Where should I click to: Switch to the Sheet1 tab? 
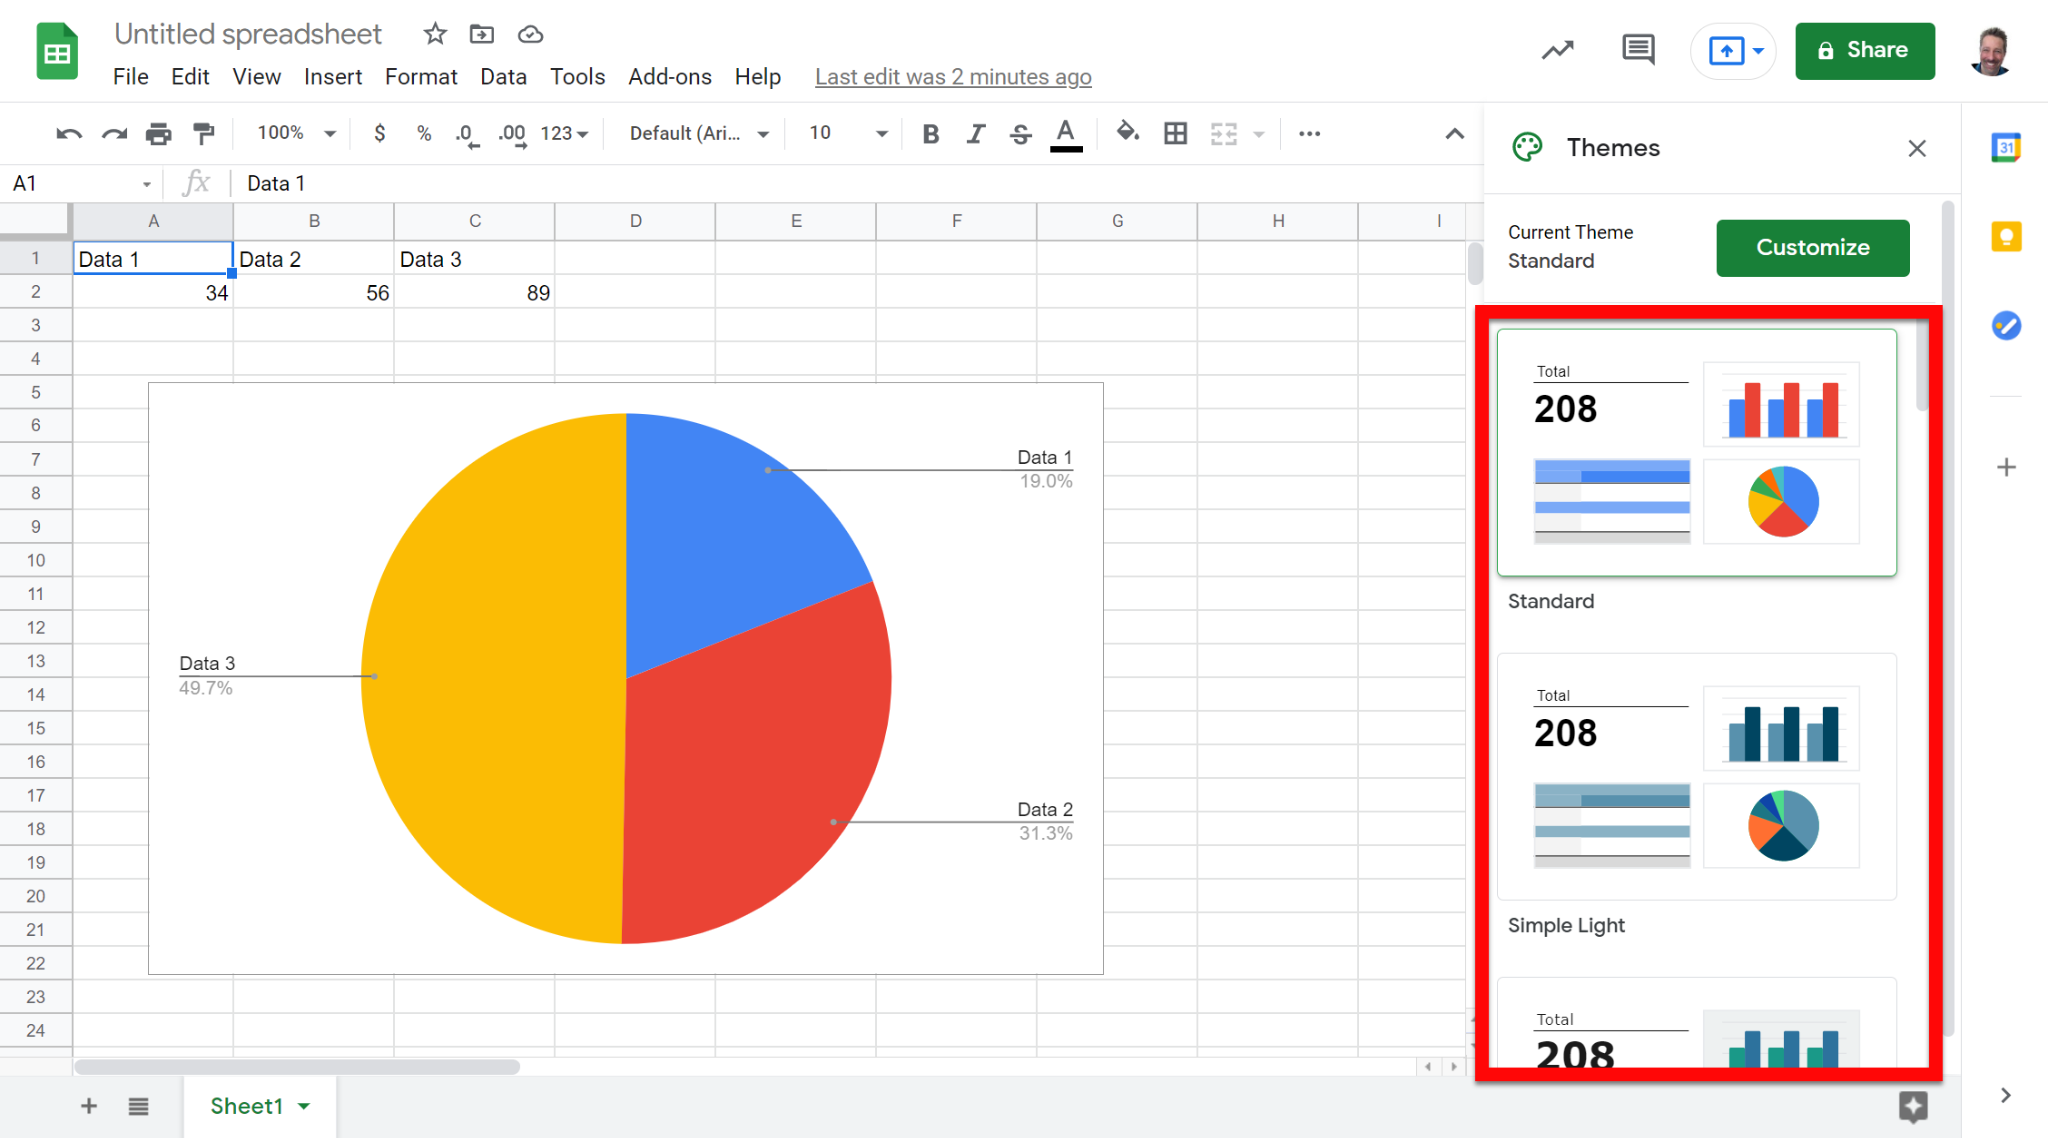[x=247, y=1106]
